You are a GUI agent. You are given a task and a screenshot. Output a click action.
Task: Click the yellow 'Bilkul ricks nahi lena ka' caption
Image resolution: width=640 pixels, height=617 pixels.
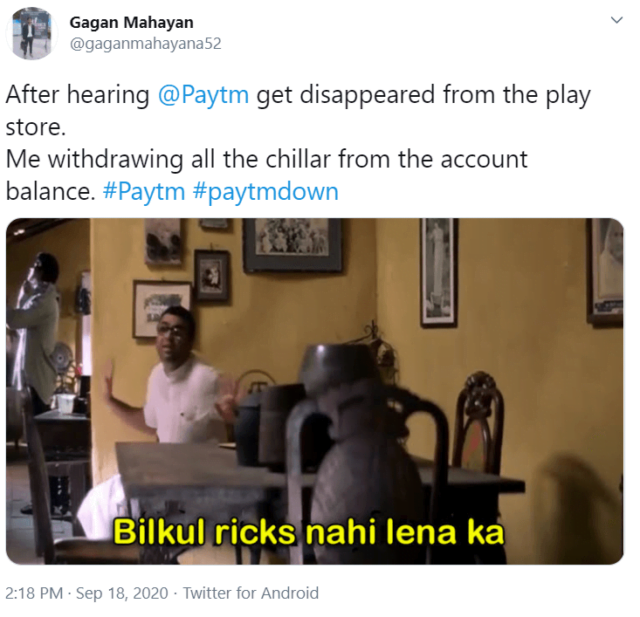coord(308,532)
